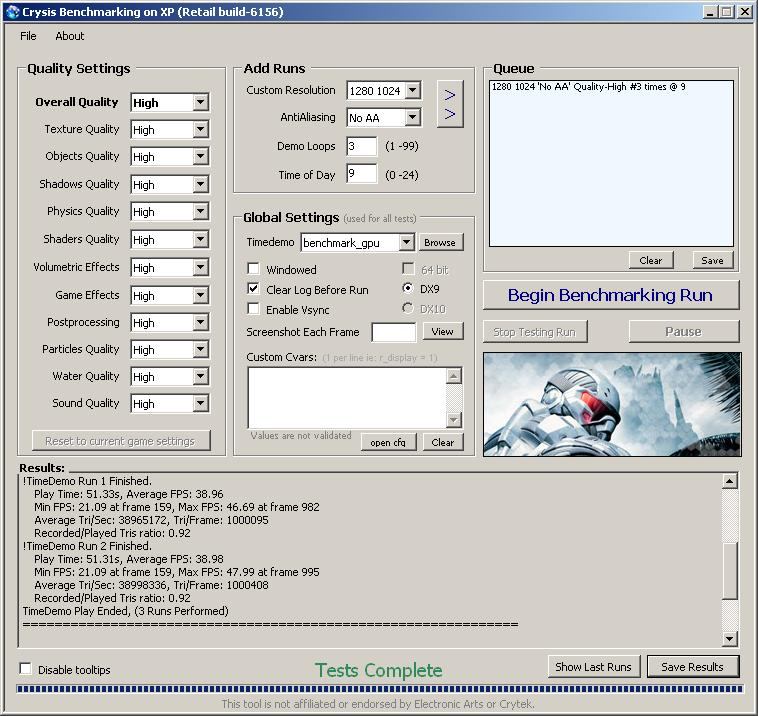758x716 pixels.
Task: Enable the Vsync checkbox
Action: pyautogui.click(x=253, y=309)
